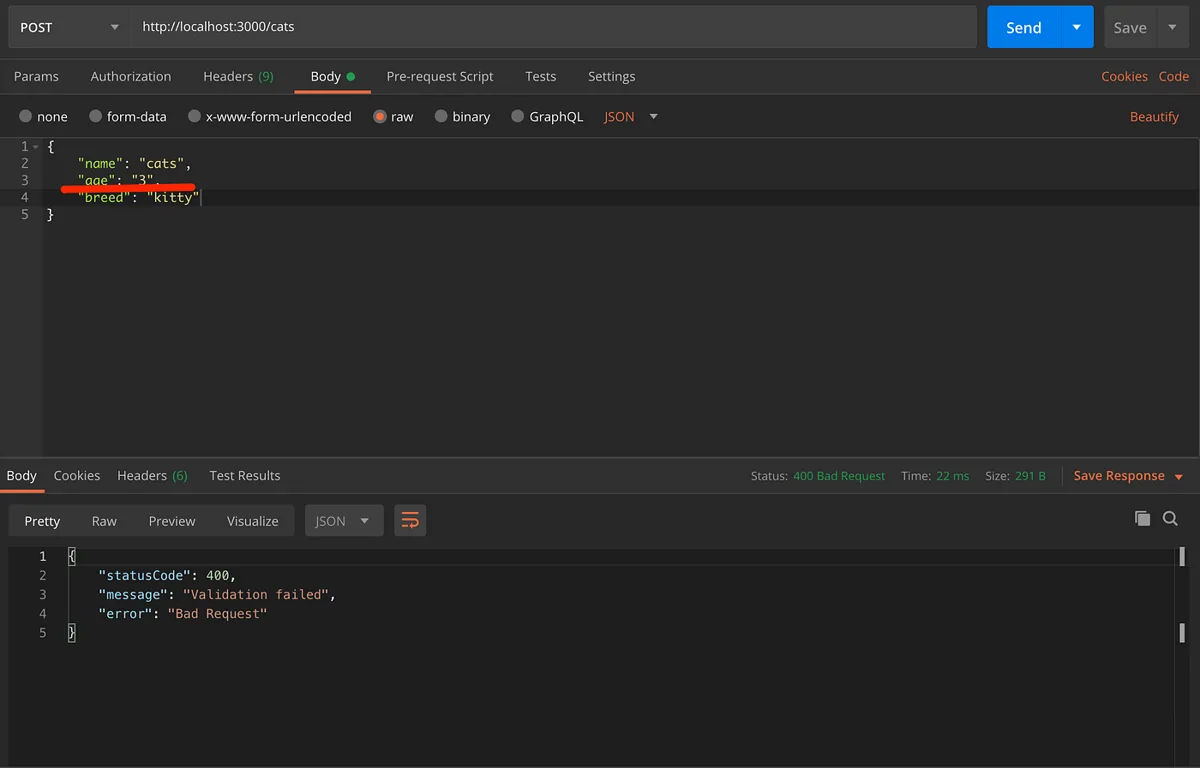The image size is (1200, 768).
Task: Select the raw body type
Action: pos(393,116)
